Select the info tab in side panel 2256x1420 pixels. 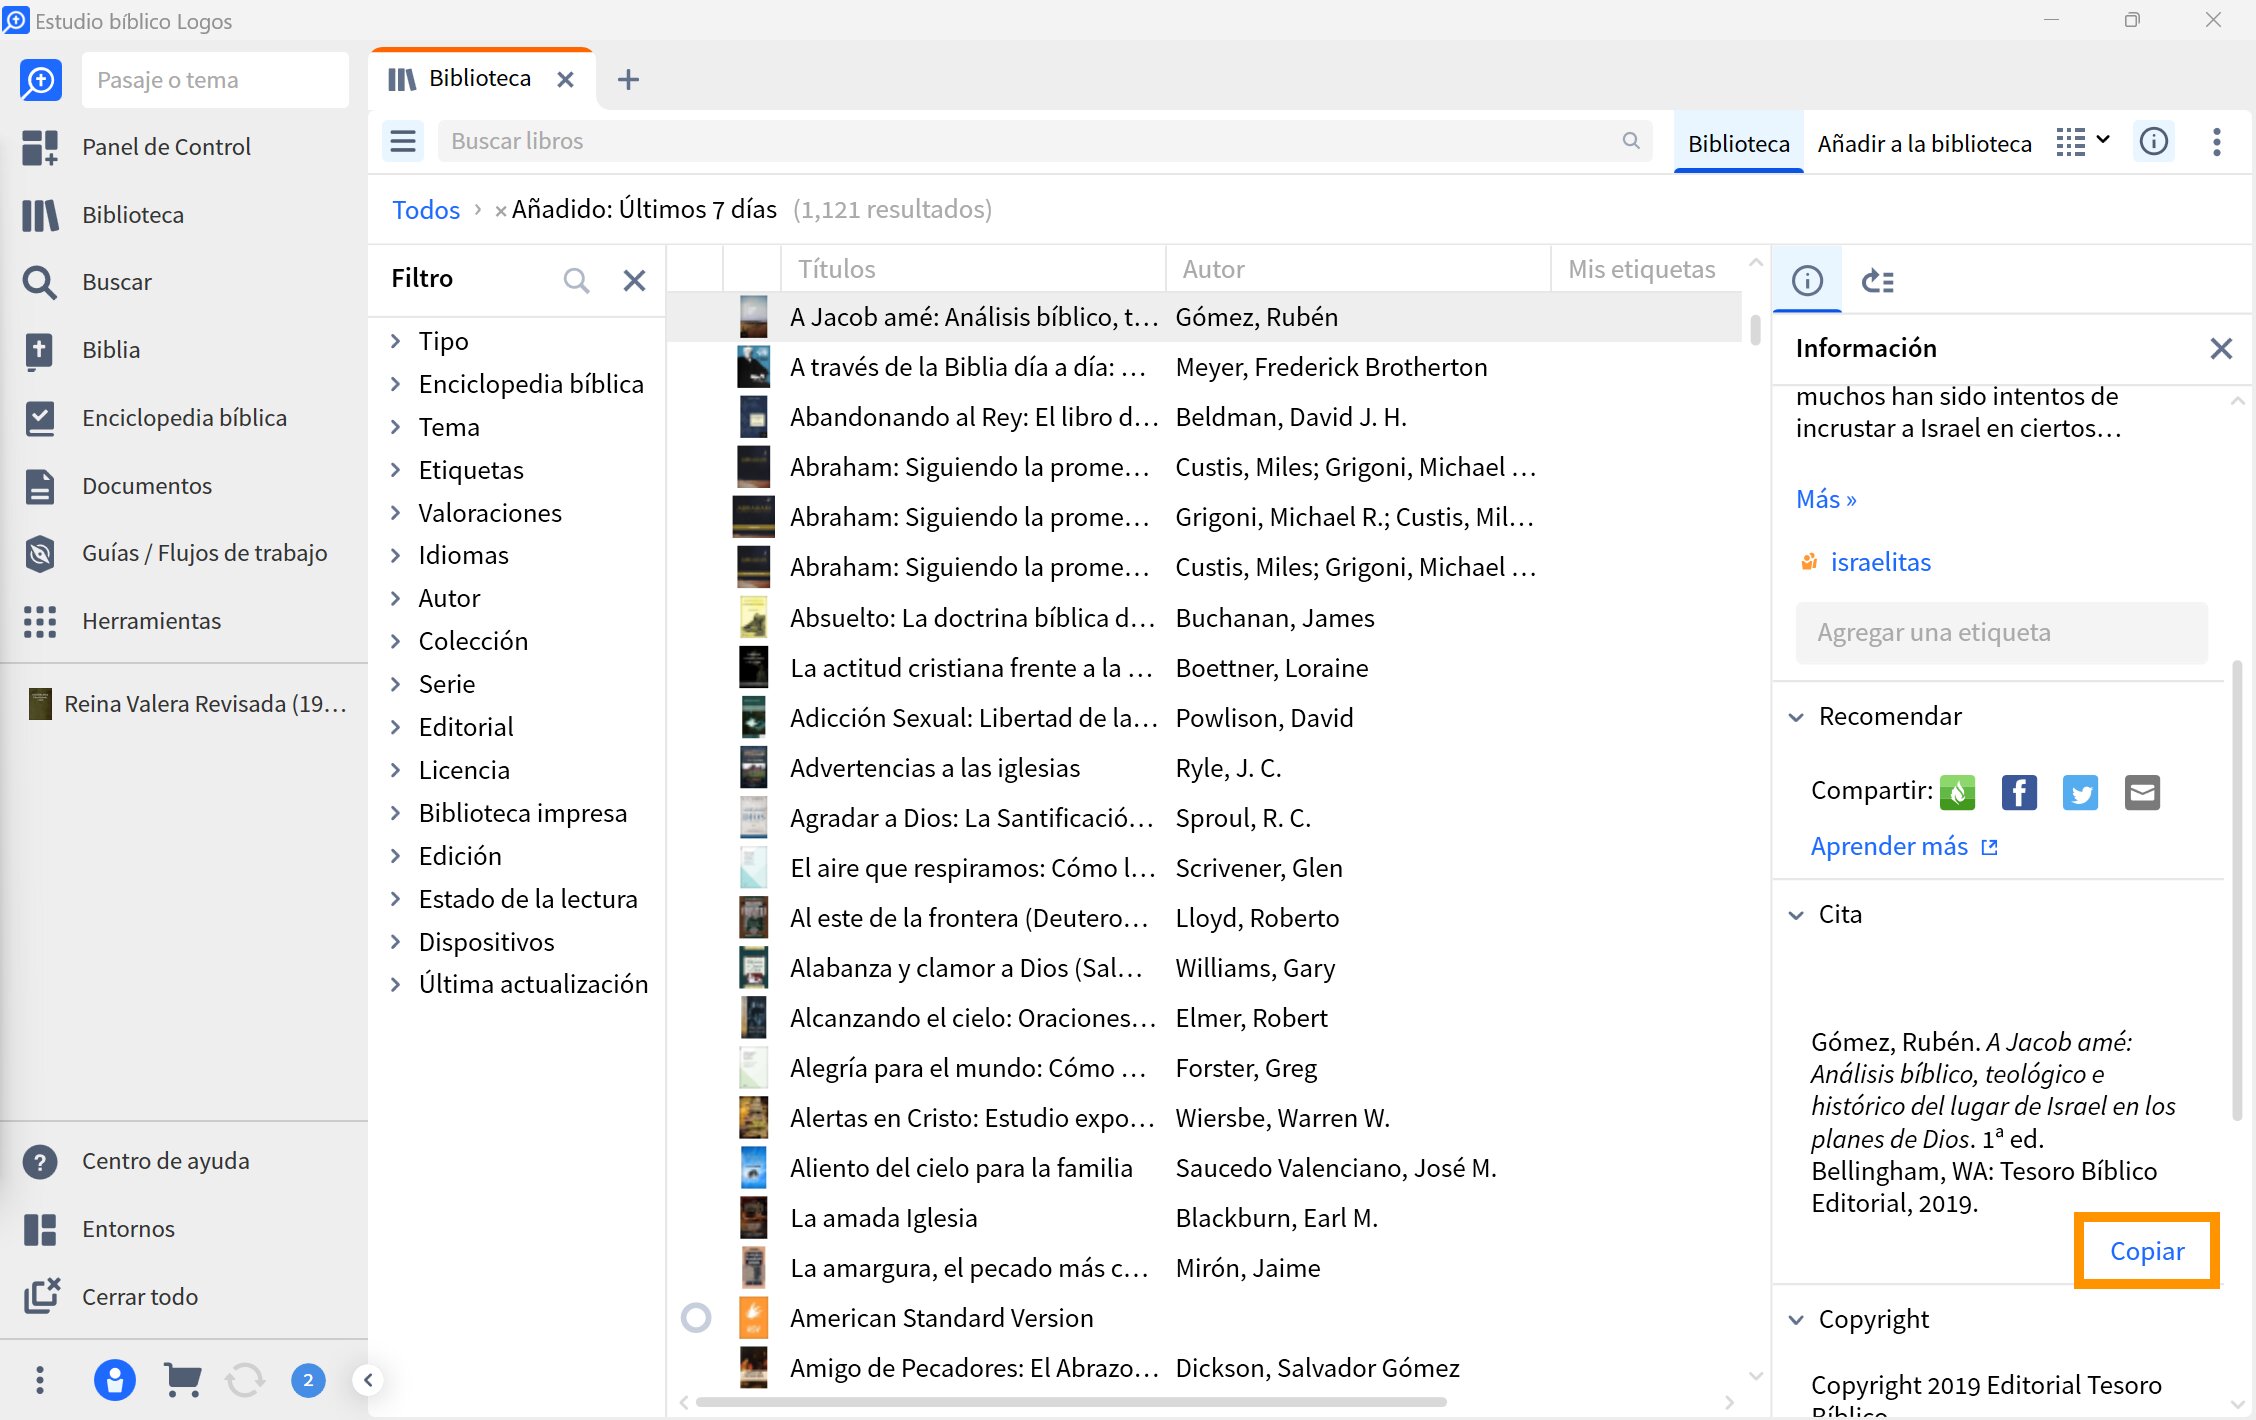click(x=1807, y=281)
